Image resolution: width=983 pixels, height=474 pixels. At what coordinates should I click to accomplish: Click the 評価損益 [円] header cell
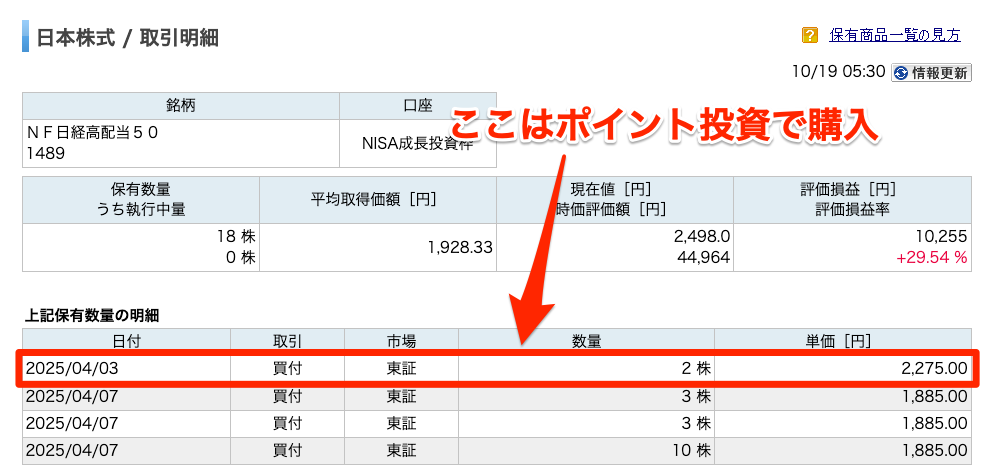coord(852,199)
